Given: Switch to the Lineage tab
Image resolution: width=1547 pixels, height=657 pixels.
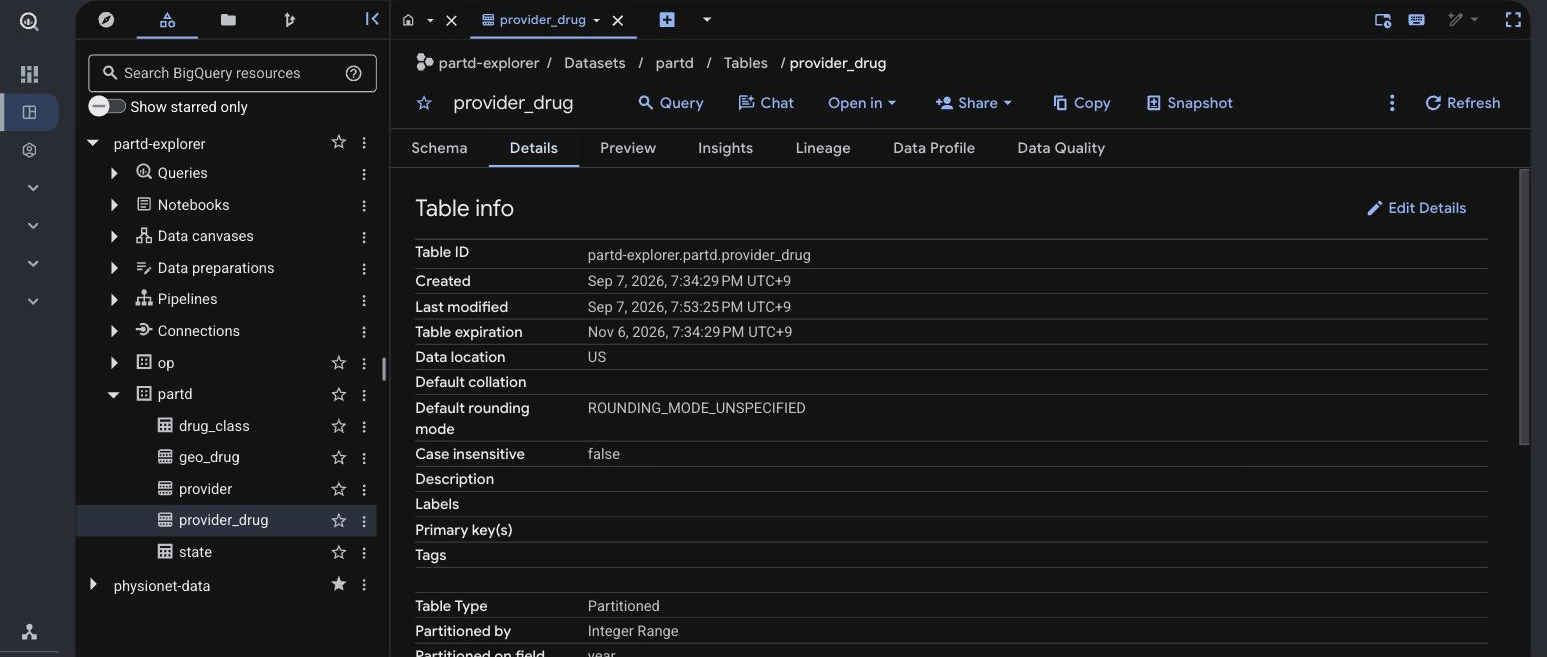Looking at the screenshot, I should pos(823,148).
